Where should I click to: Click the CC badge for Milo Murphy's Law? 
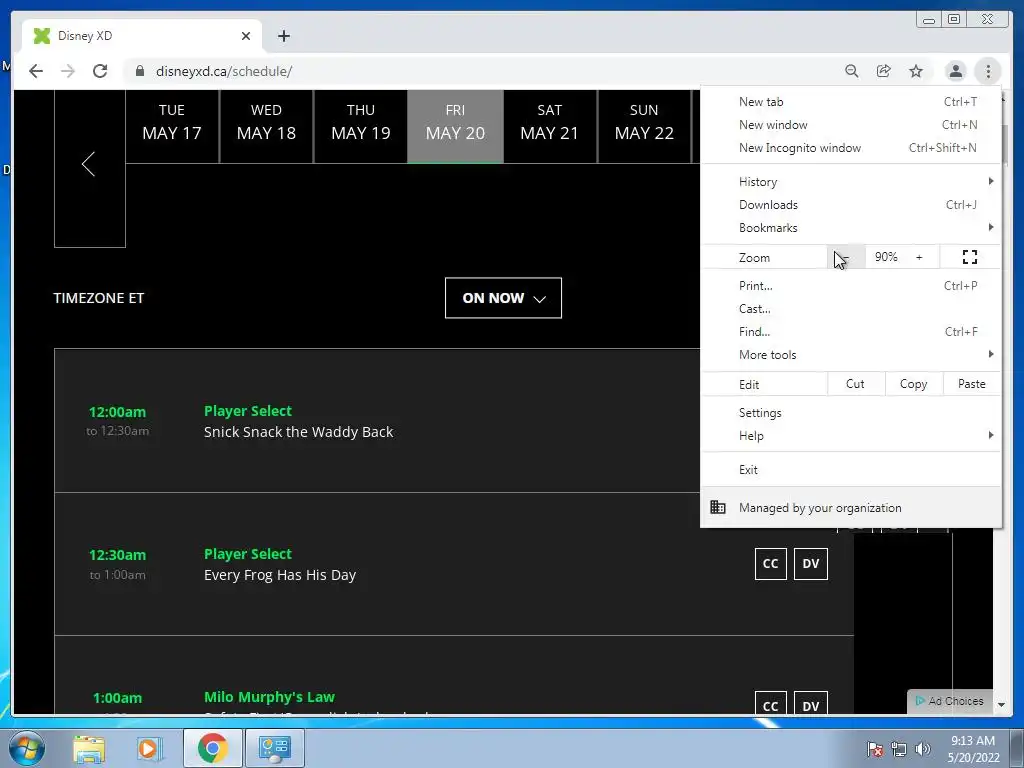(771, 703)
